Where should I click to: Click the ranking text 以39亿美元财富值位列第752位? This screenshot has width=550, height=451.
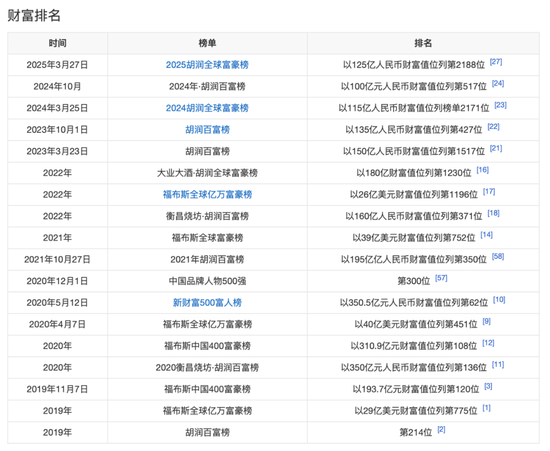click(414, 238)
